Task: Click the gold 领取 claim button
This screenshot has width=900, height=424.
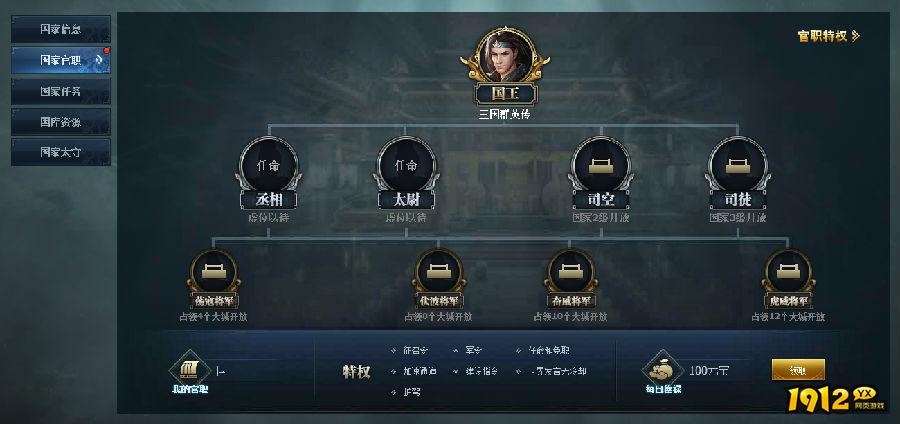Action: click(798, 370)
